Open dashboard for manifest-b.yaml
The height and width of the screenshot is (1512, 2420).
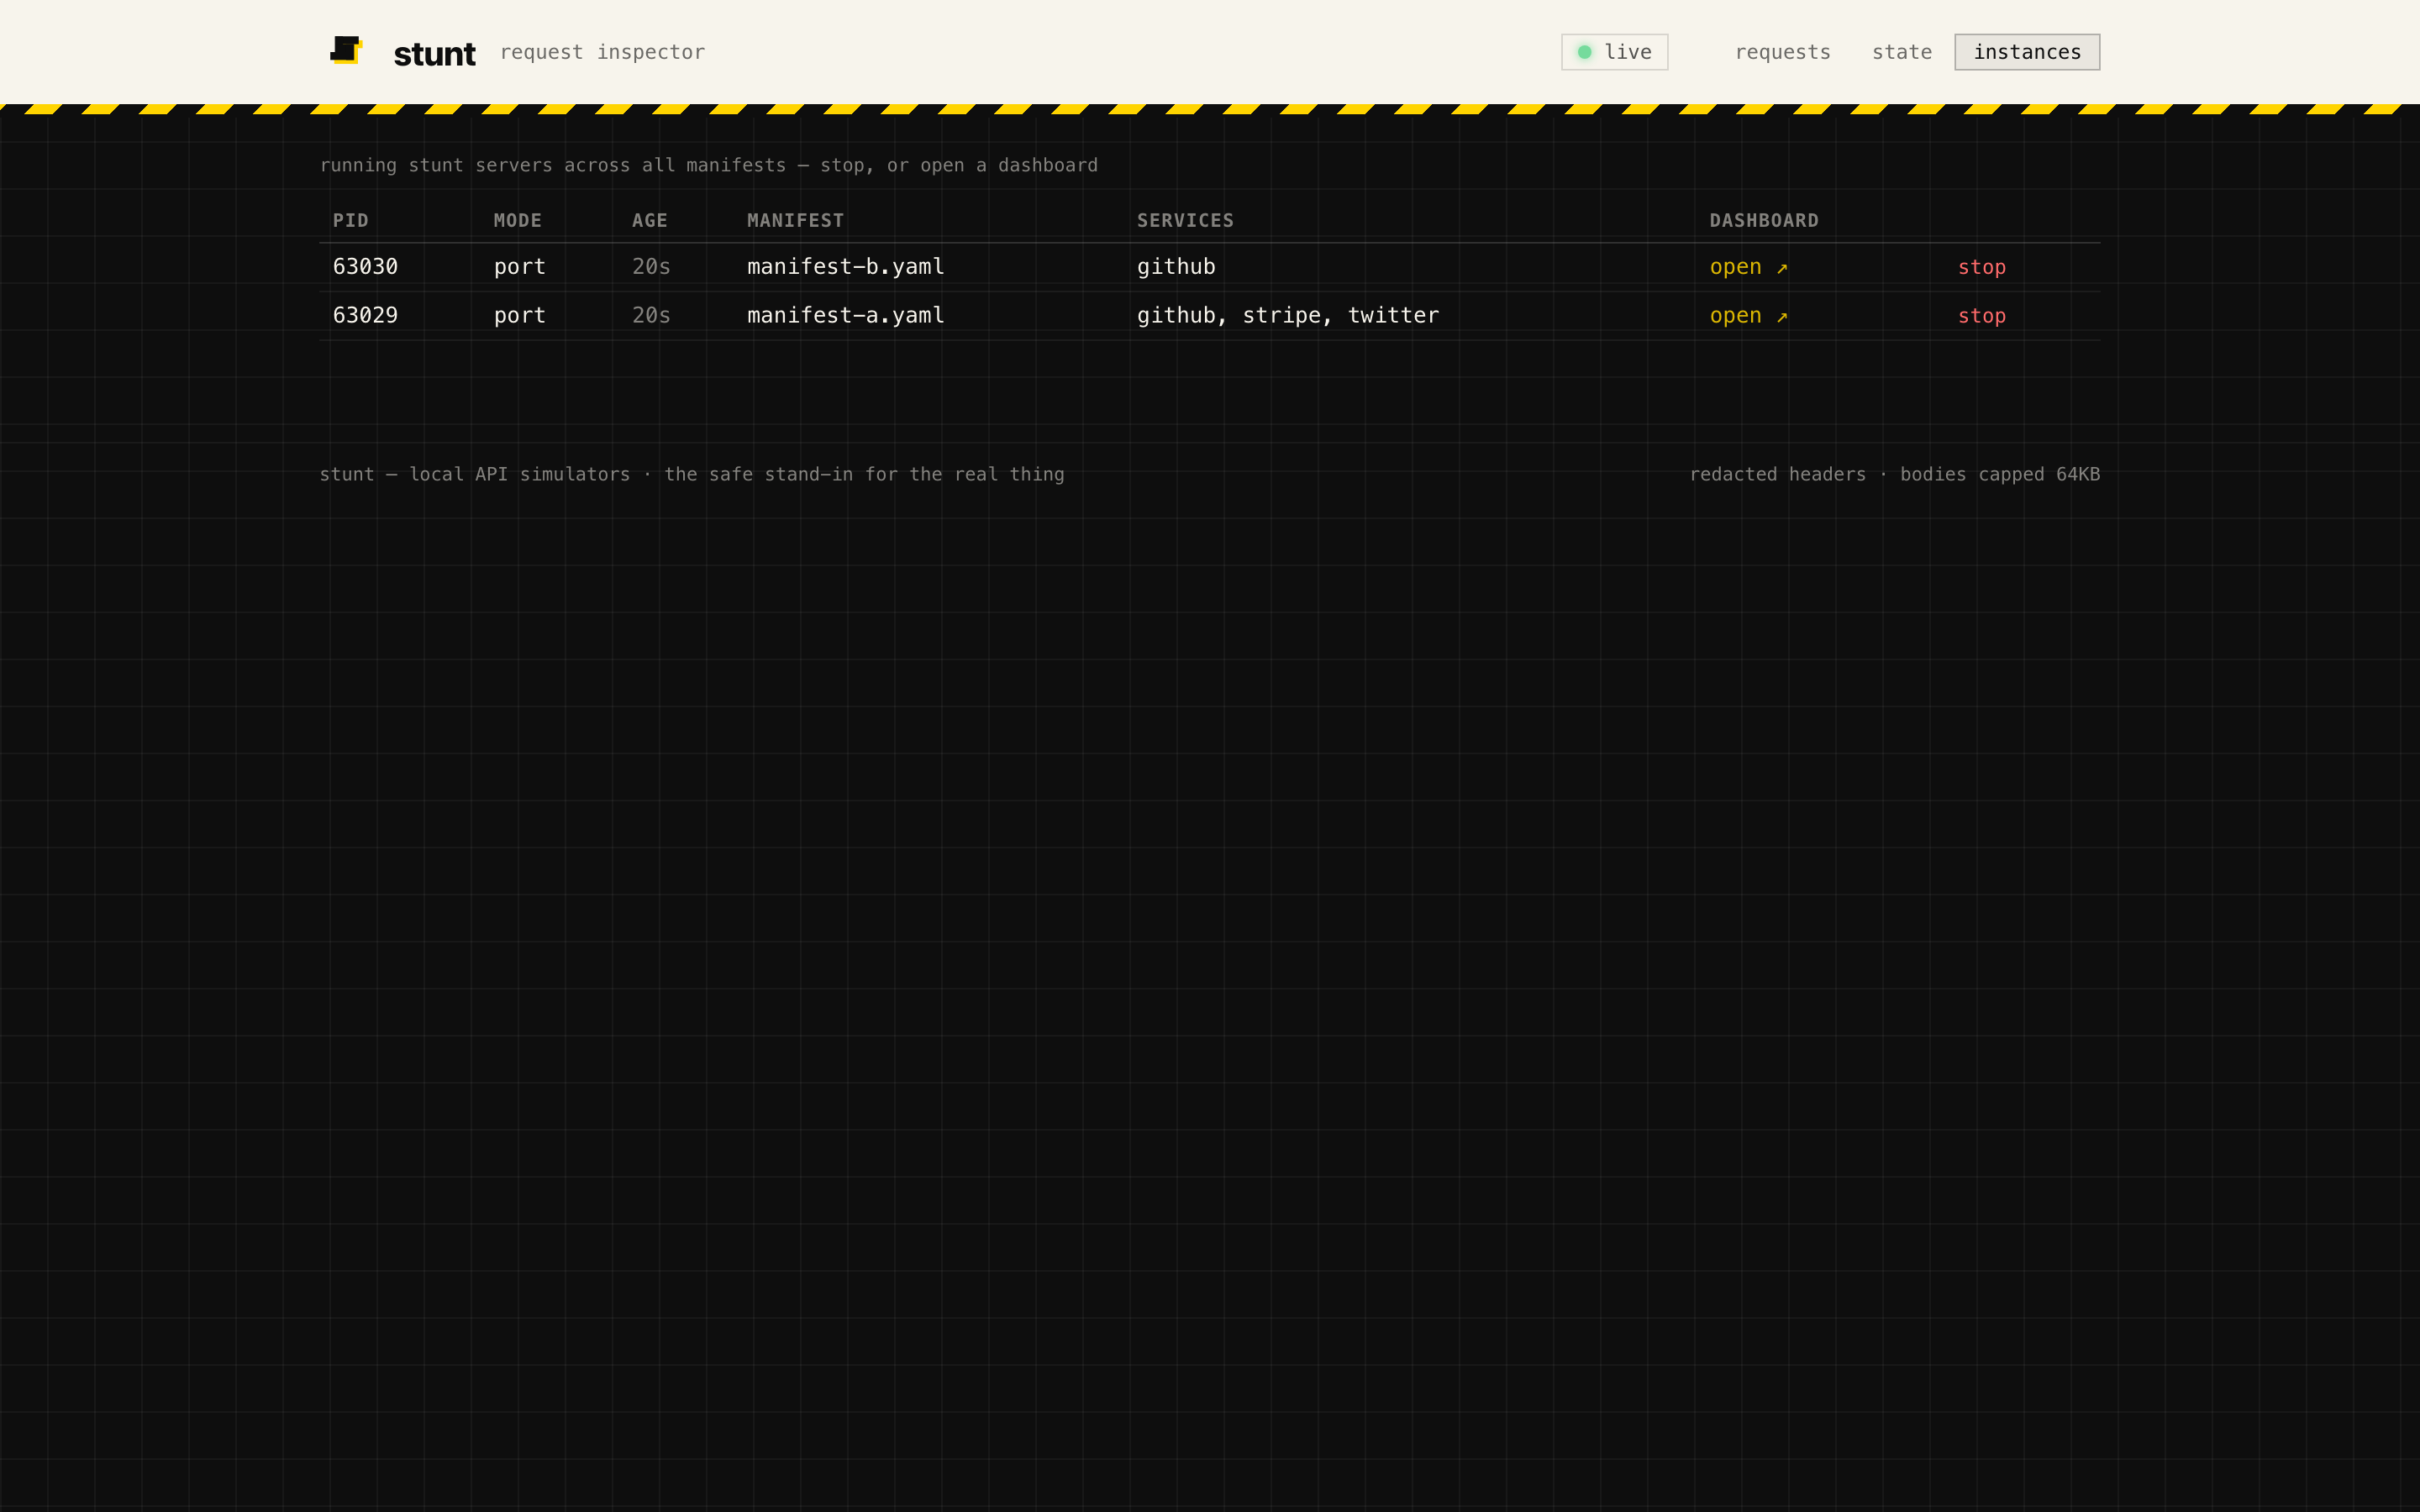(x=1748, y=267)
